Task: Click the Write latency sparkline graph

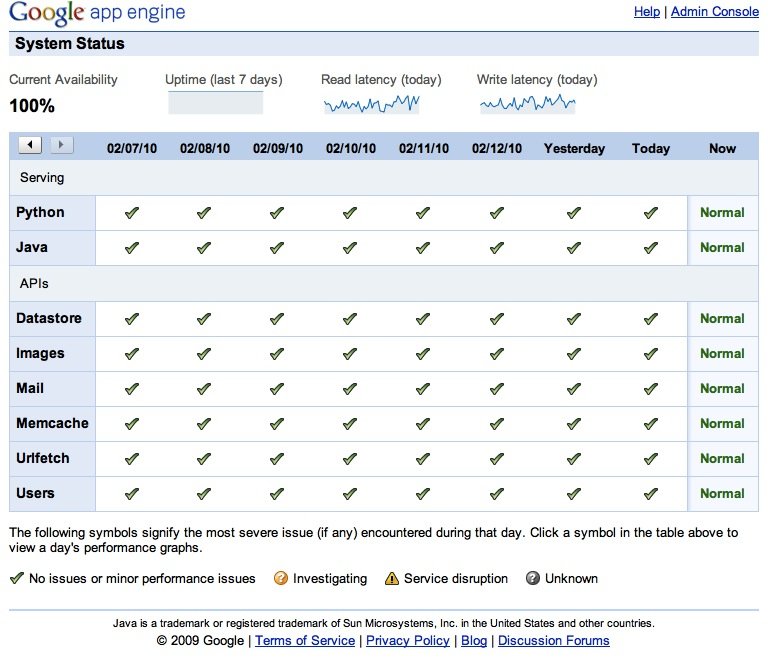Action: point(527,103)
